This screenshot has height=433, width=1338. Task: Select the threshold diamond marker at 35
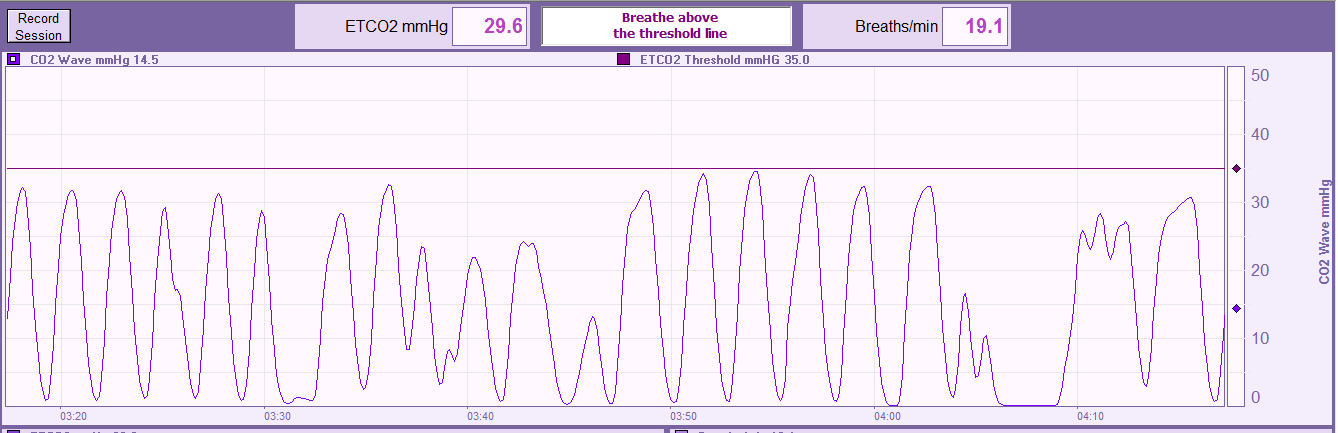click(x=1236, y=169)
